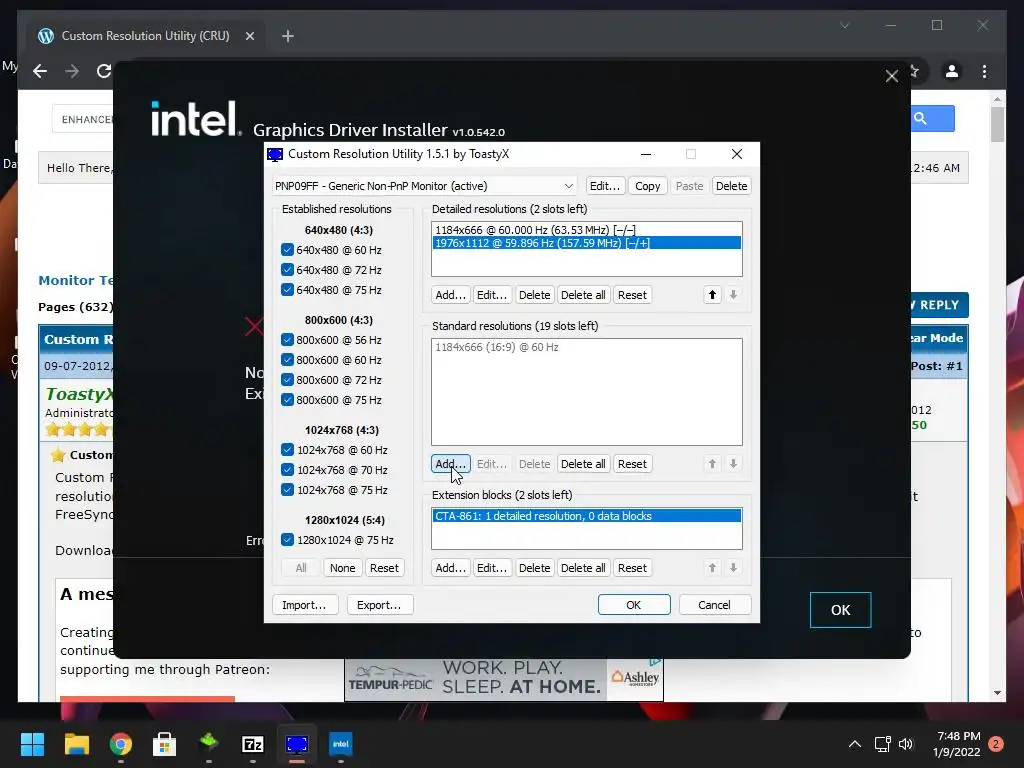1024x768 pixels.
Task: Select CRU monitor icon in taskbar
Action: coord(296,744)
